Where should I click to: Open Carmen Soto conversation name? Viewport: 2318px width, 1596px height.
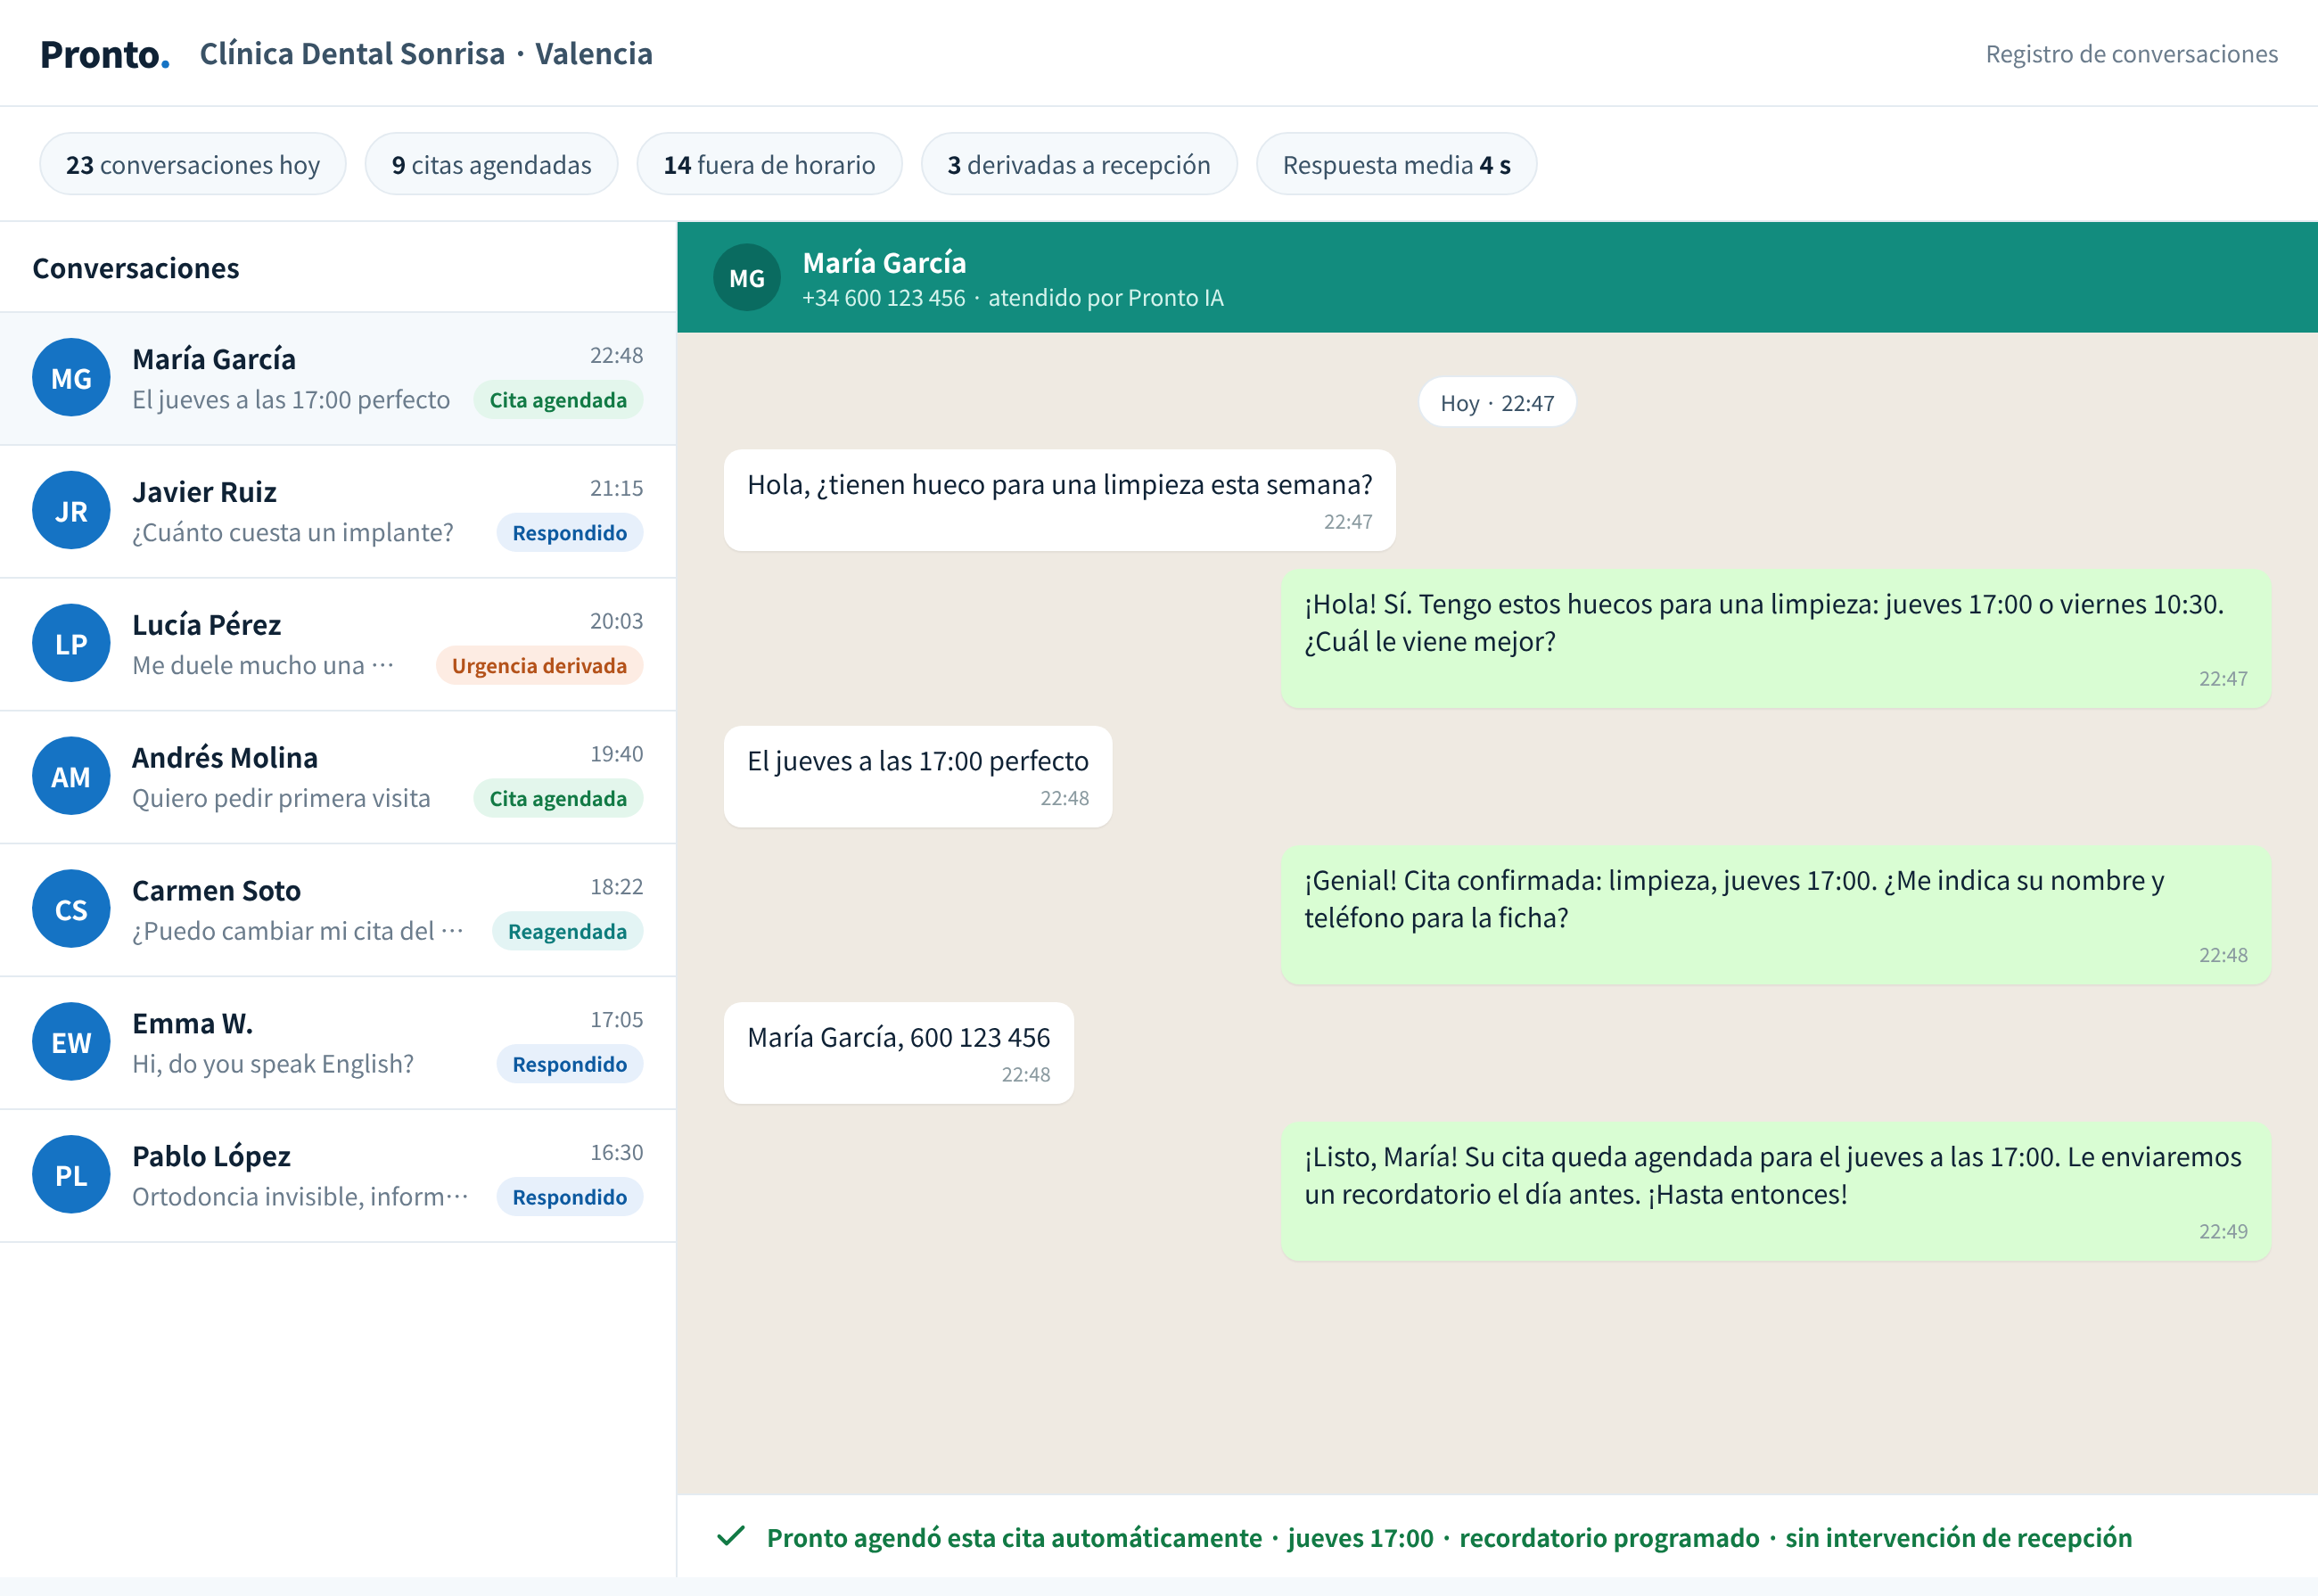[216, 891]
